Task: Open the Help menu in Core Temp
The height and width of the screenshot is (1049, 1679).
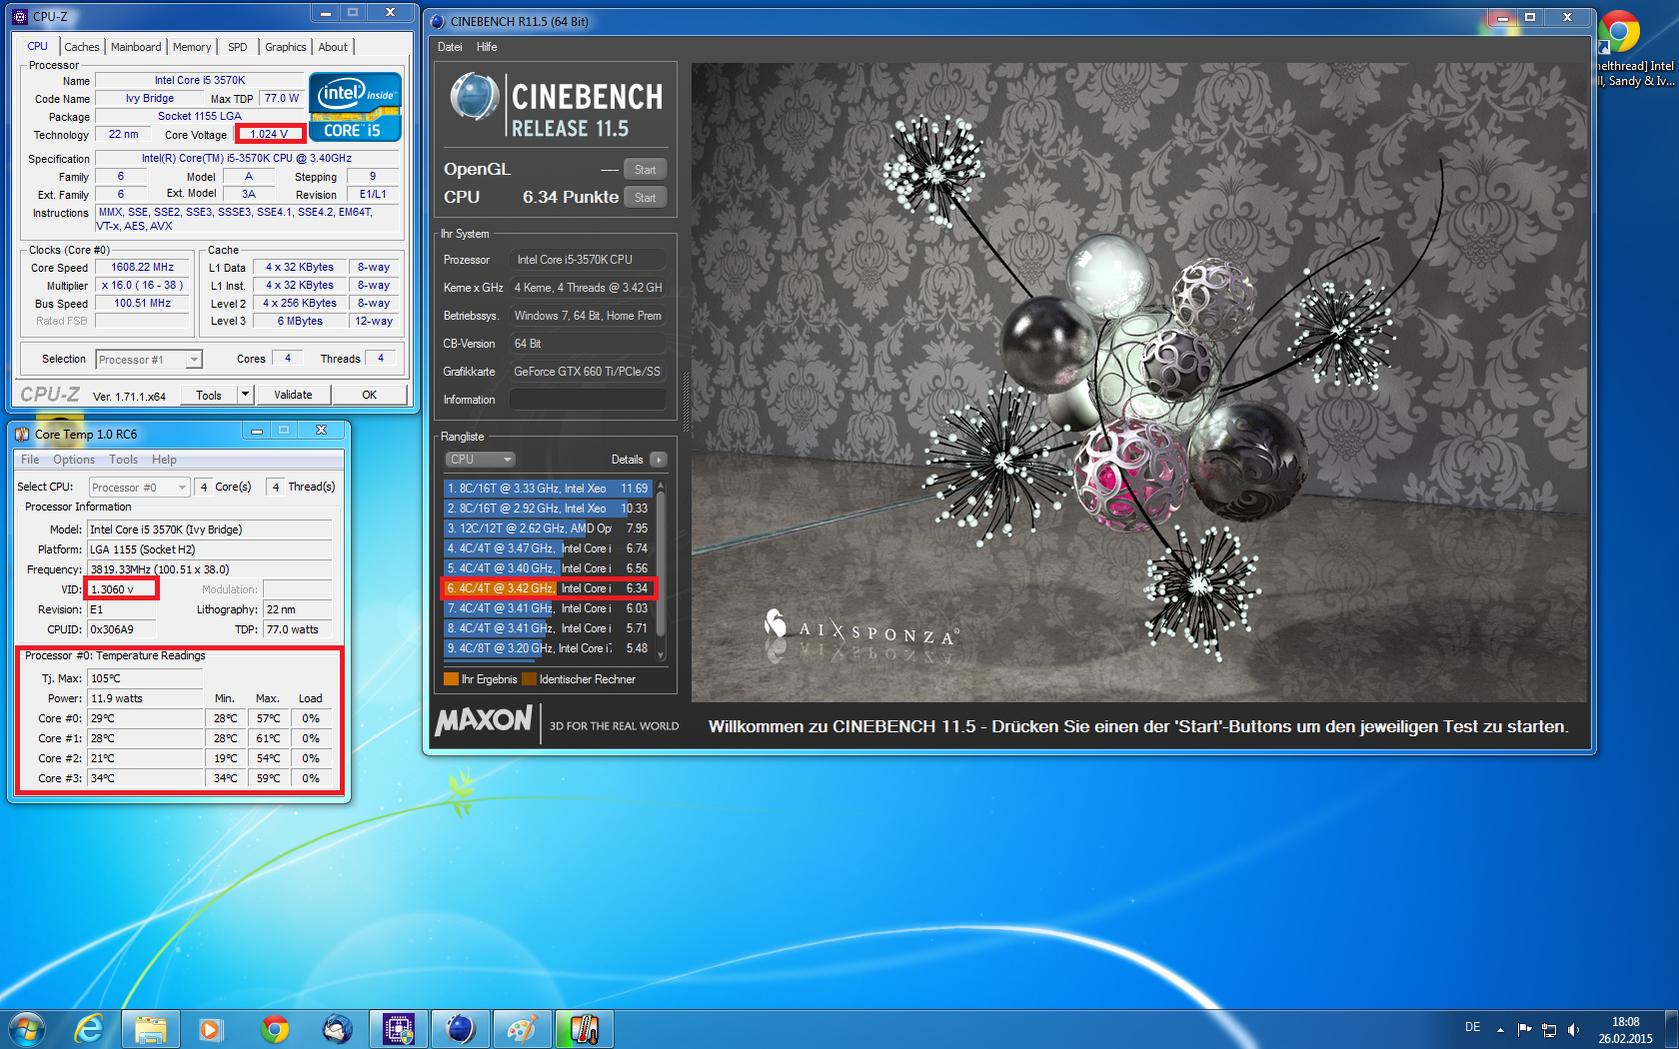Action: pos(164,460)
